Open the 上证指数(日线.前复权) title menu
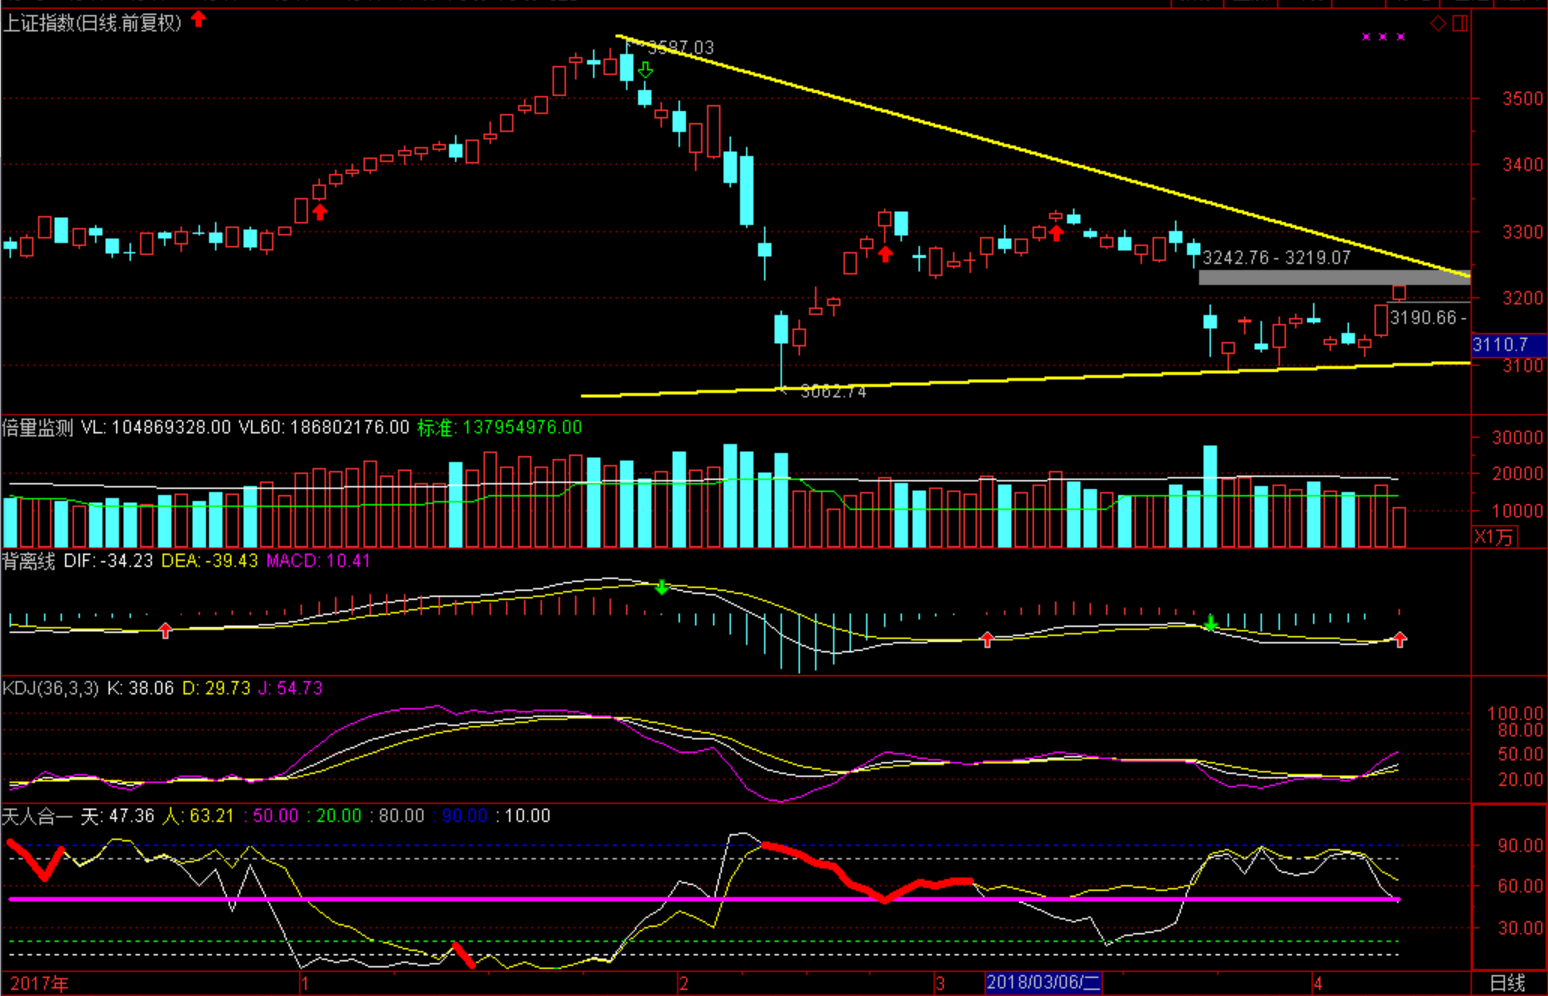Screen dimensions: 1548x996 pyautogui.click(x=92, y=22)
